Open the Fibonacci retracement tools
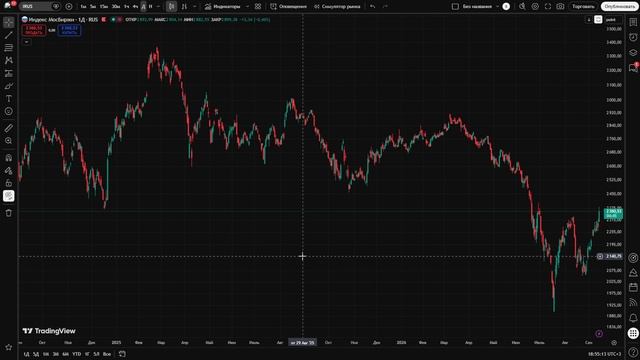Image resolution: width=640 pixels, height=360 pixels. 9,48
